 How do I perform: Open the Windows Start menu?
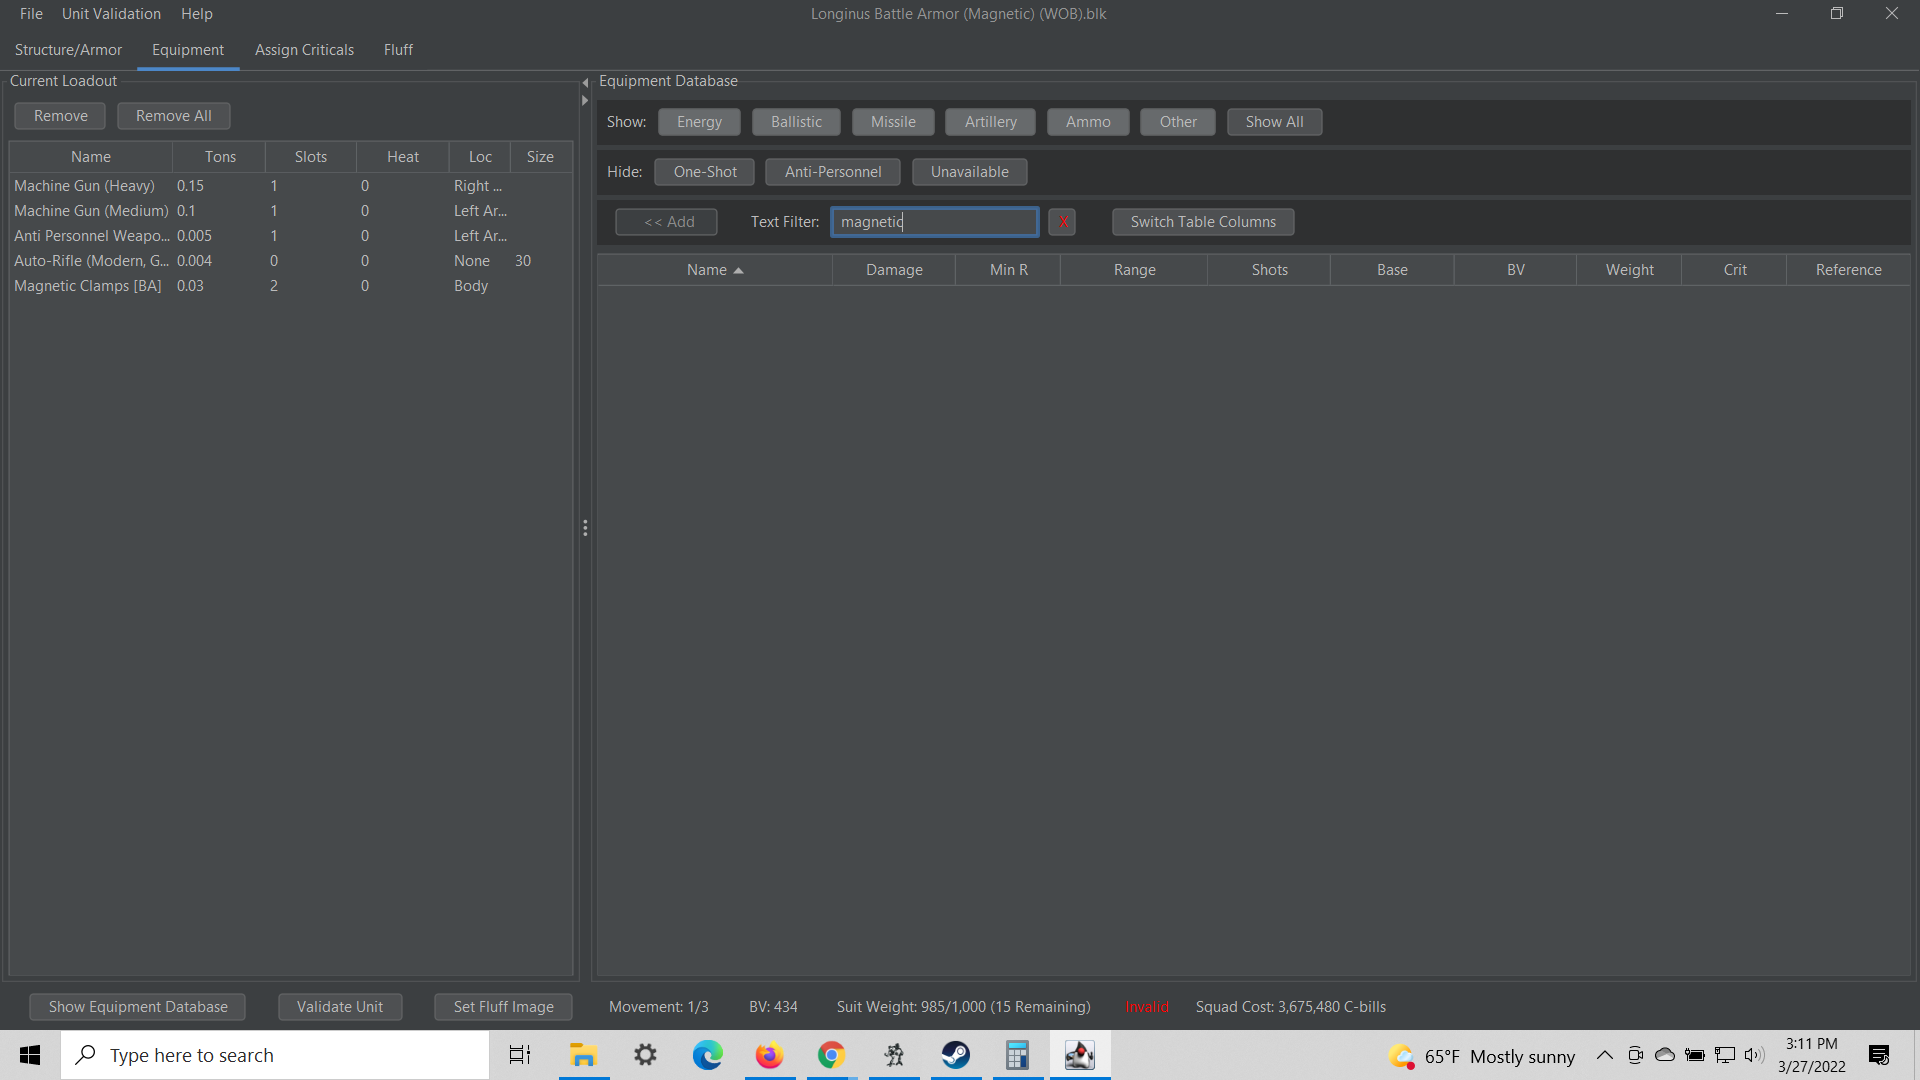(29, 1055)
